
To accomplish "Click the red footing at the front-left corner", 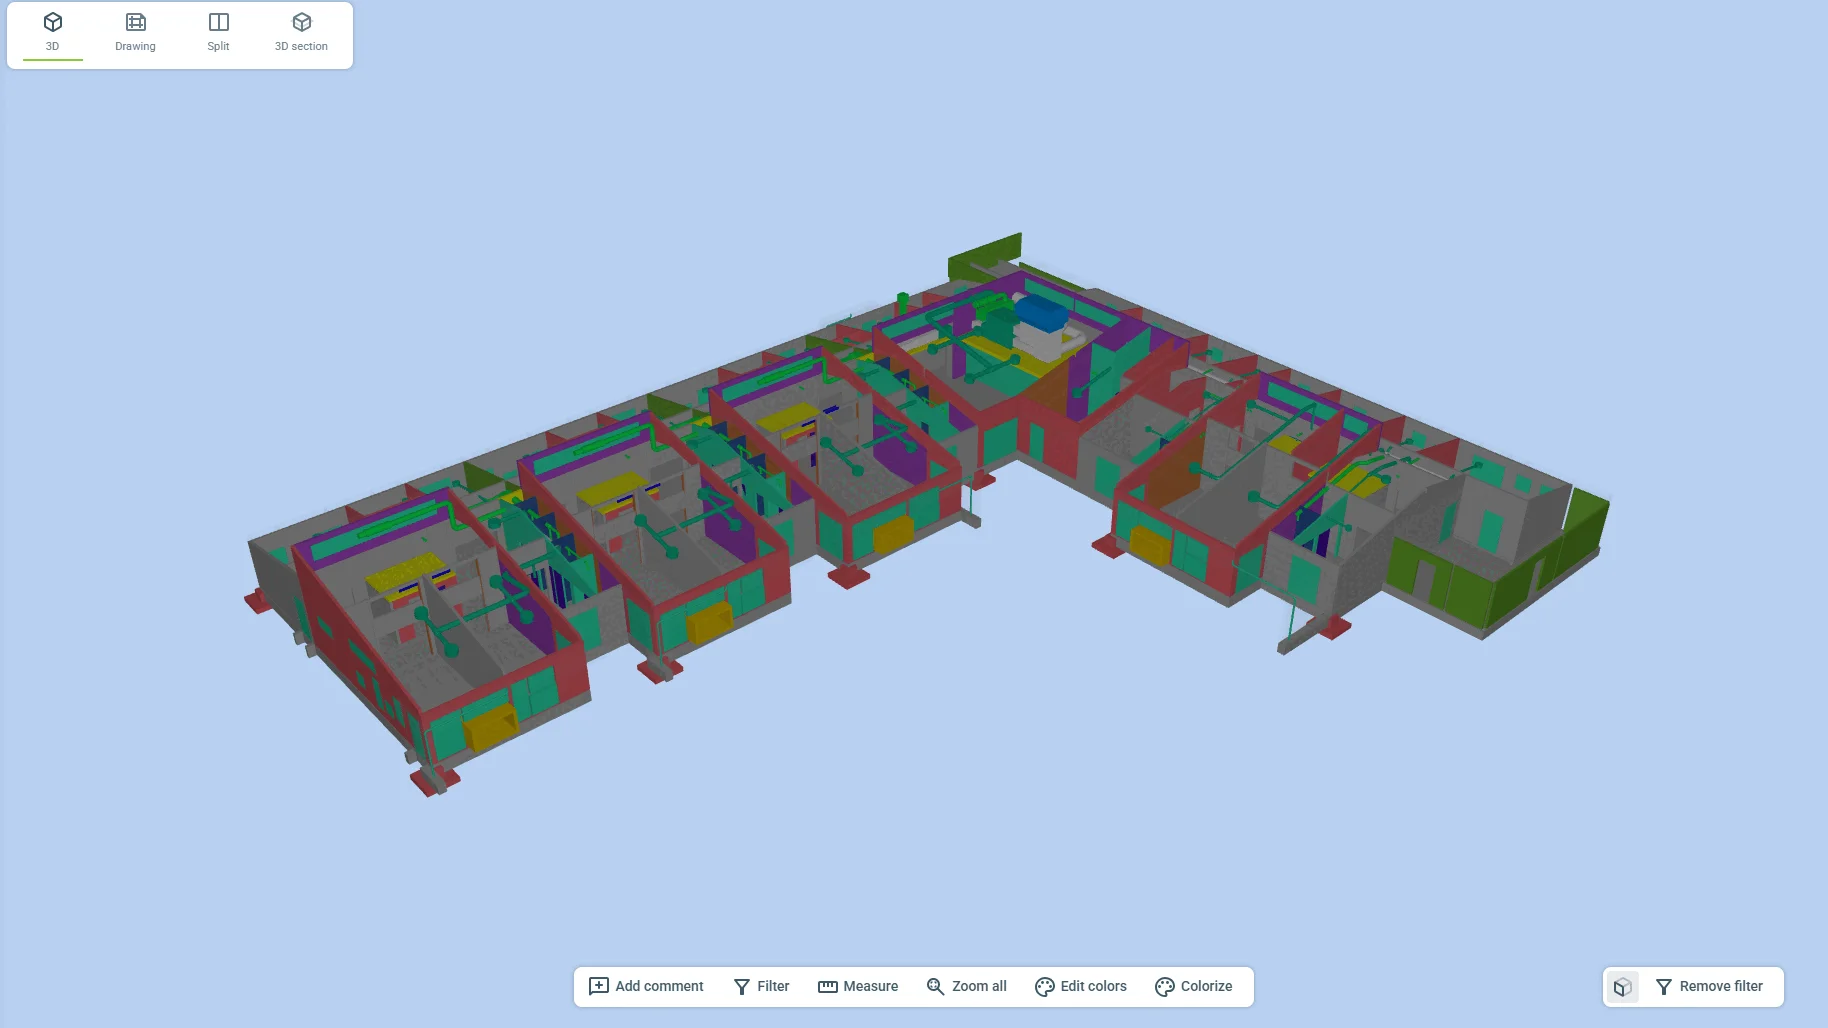I will 434,782.
